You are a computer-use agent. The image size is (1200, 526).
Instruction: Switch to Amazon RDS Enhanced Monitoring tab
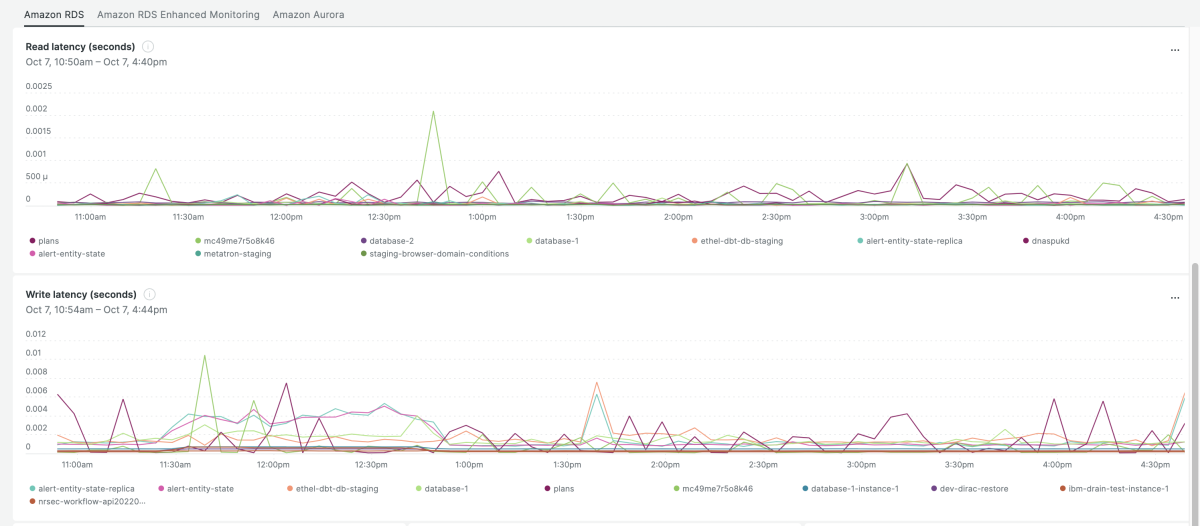(178, 15)
